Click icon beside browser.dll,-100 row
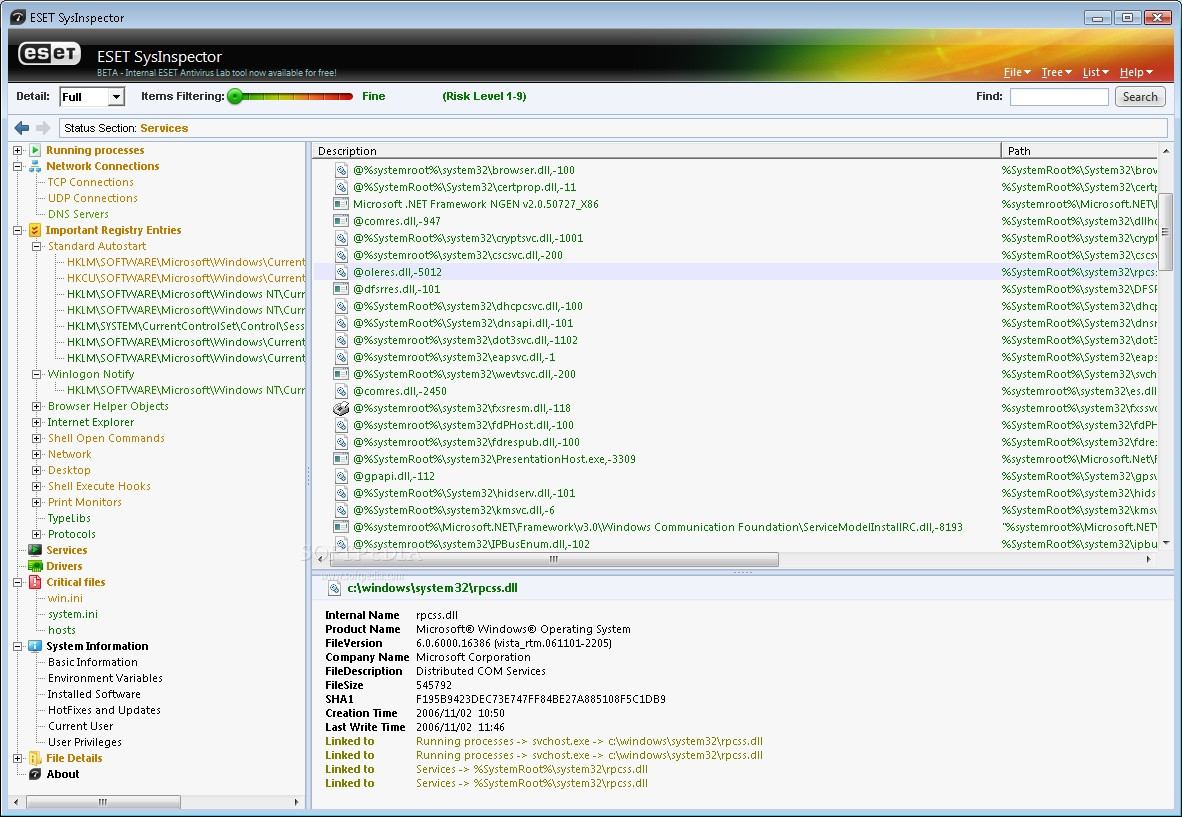 pos(341,170)
